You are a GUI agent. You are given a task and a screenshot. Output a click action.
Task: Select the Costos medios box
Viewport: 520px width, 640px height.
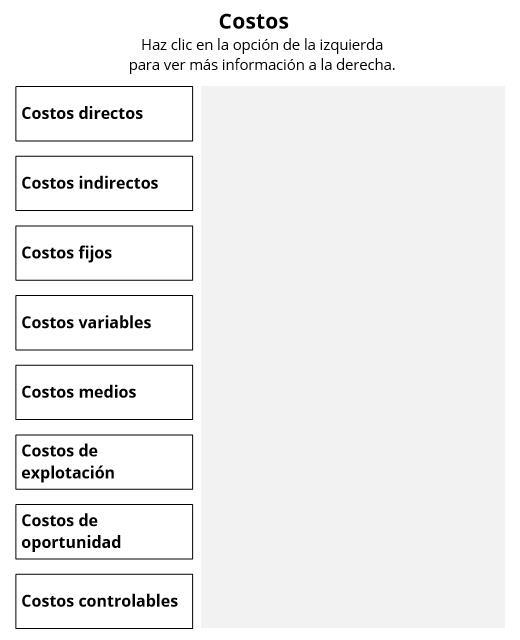(x=104, y=392)
